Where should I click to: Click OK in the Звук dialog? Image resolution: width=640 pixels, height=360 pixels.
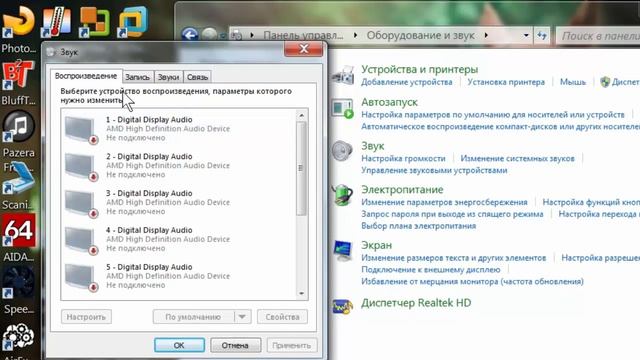coord(180,345)
